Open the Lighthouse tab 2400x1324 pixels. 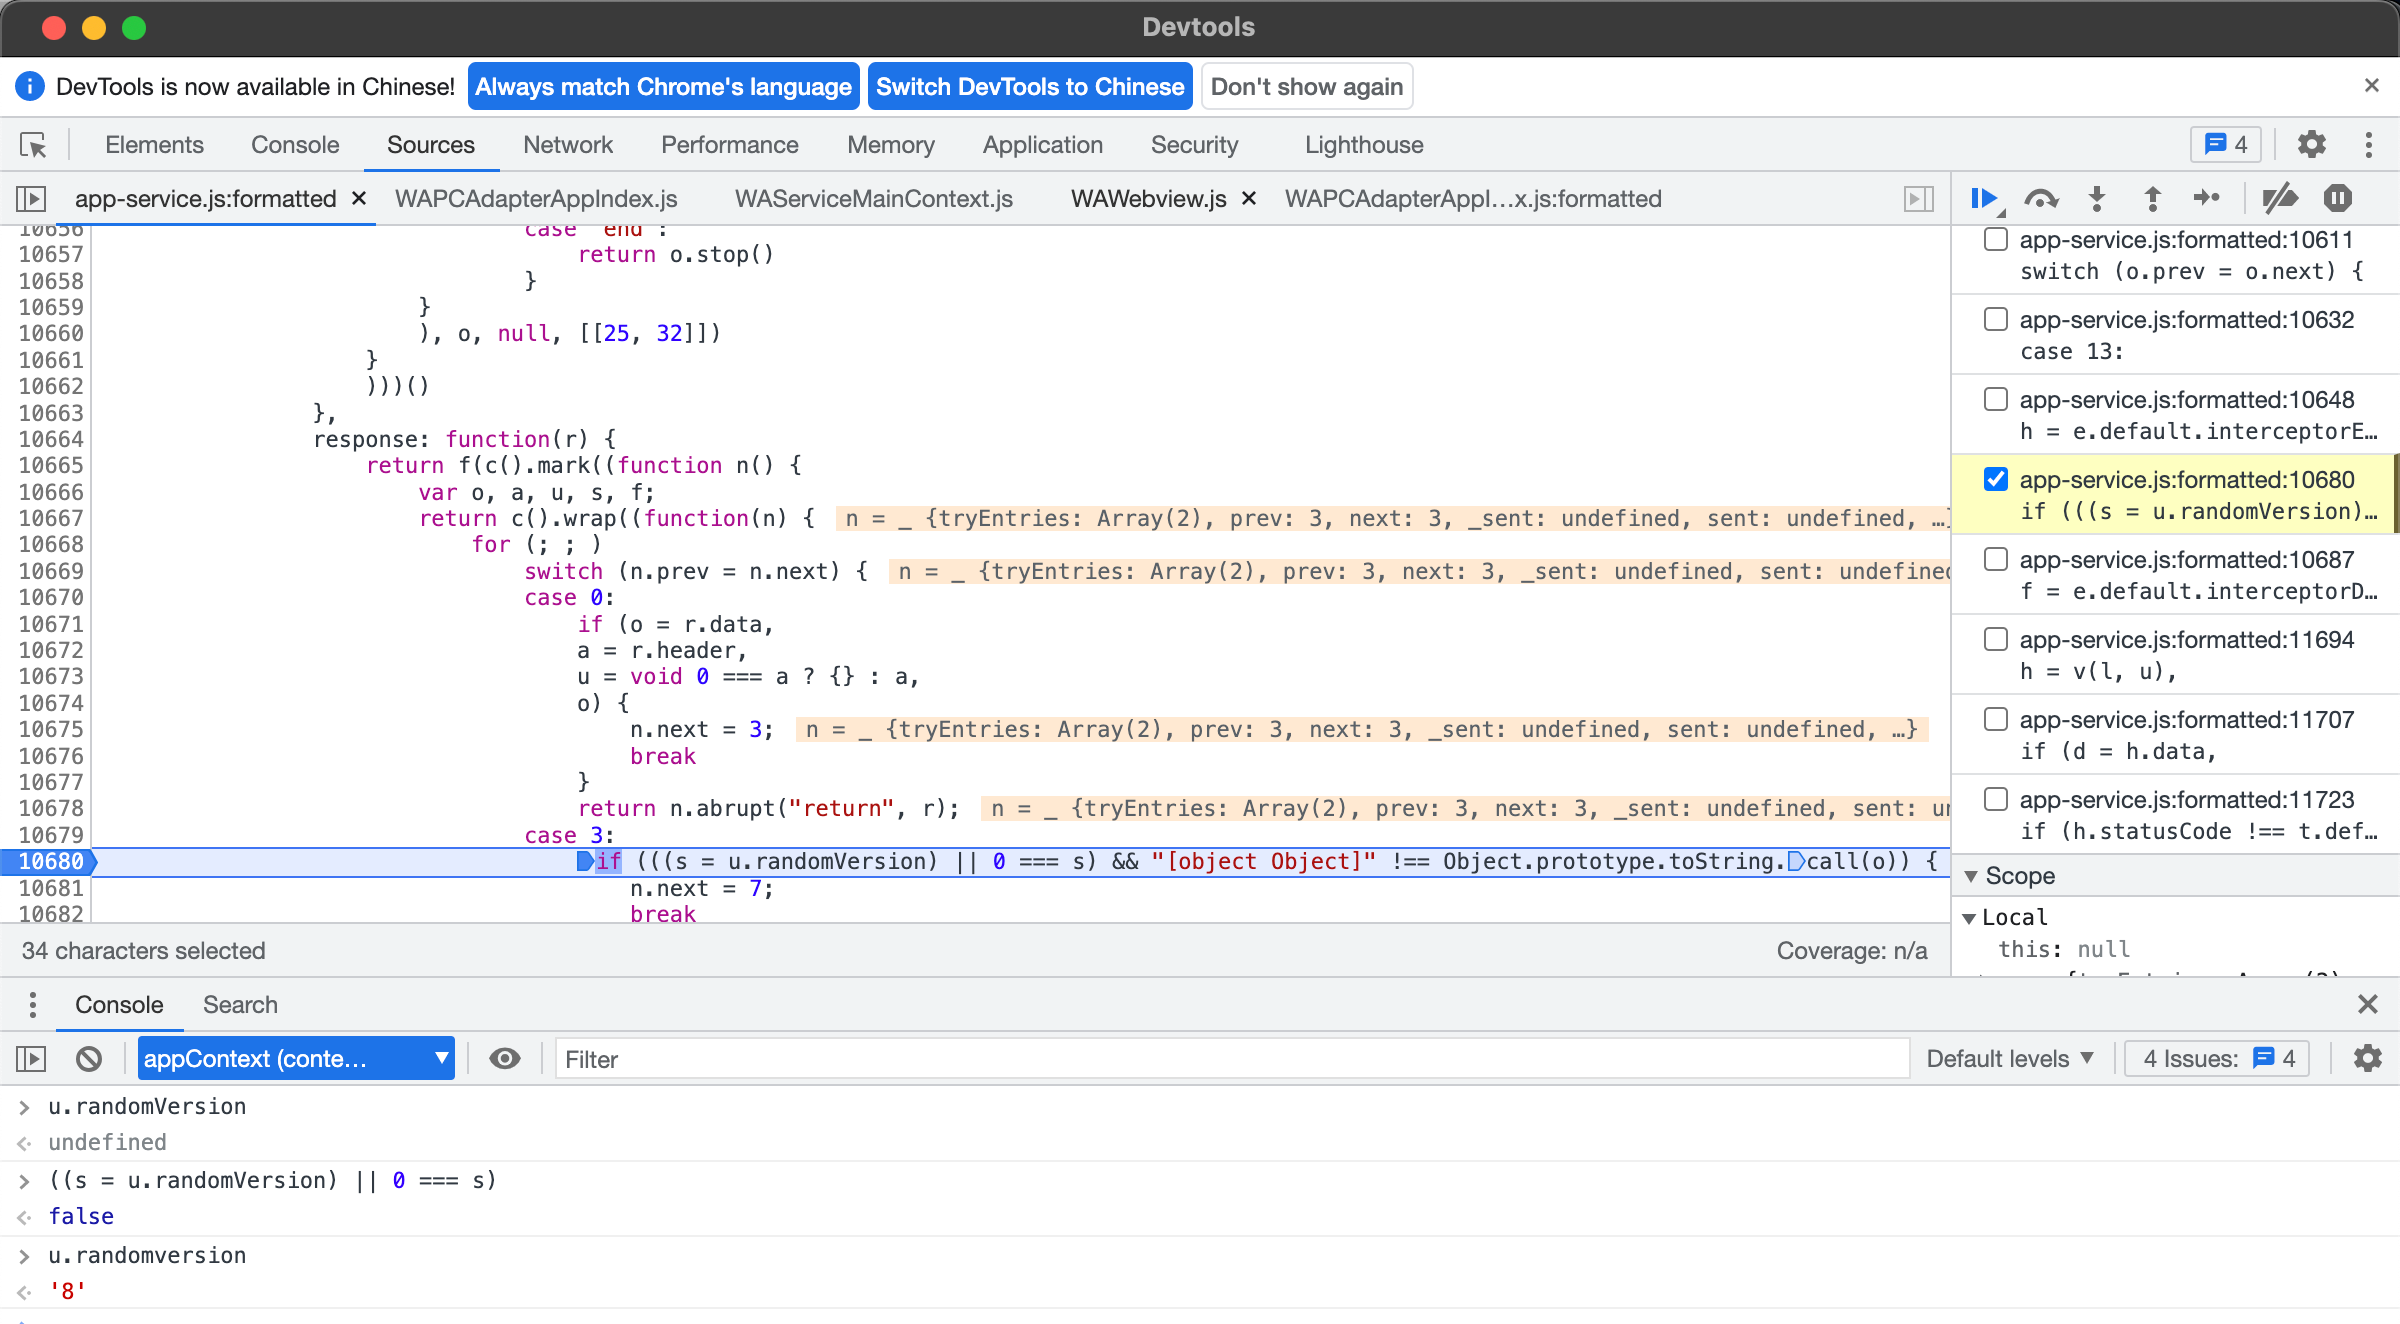pos(1364,145)
